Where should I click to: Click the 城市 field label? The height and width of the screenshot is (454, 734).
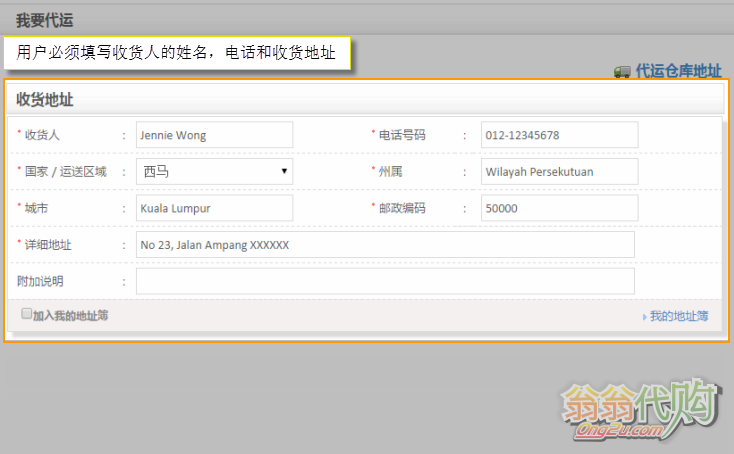pyautogui.click(x=36, y=208)
